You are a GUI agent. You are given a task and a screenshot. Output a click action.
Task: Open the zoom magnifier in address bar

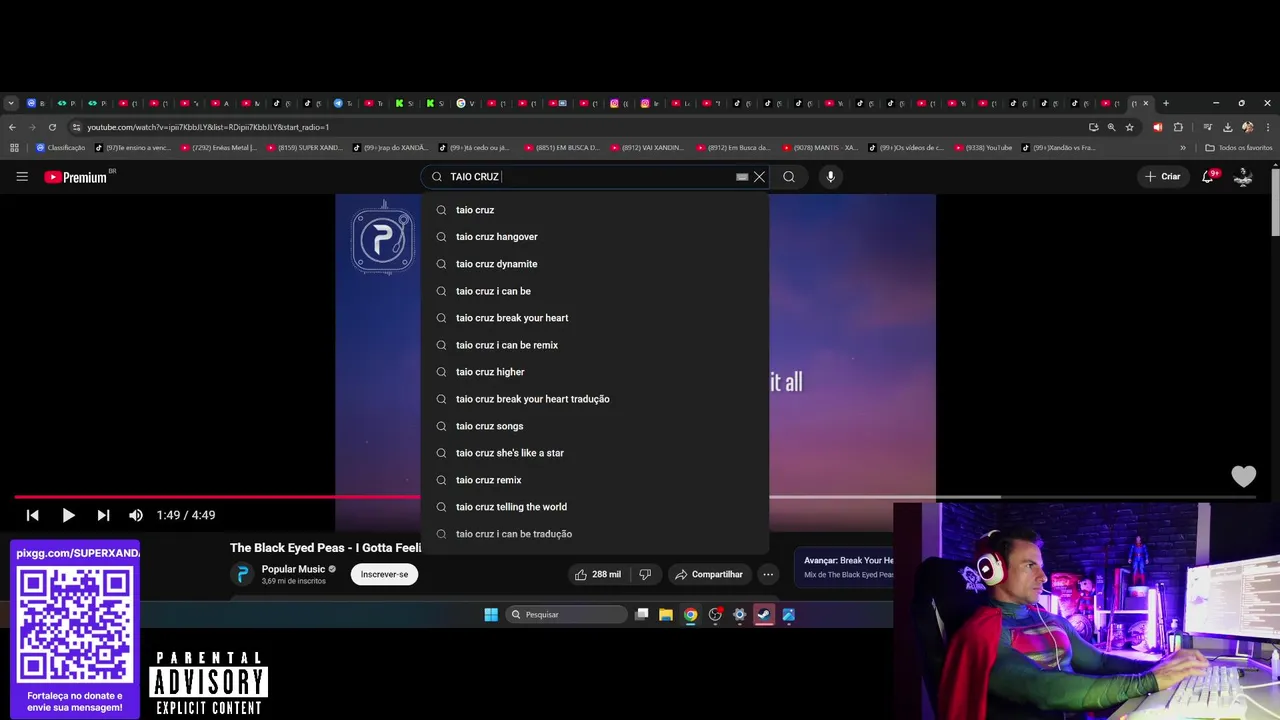(x=1111, y=127)
